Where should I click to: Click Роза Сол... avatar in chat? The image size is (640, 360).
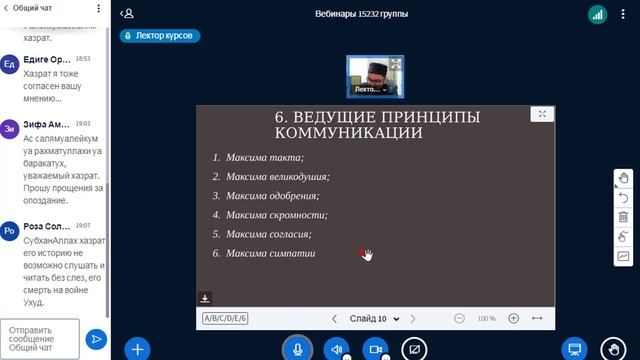9,231
